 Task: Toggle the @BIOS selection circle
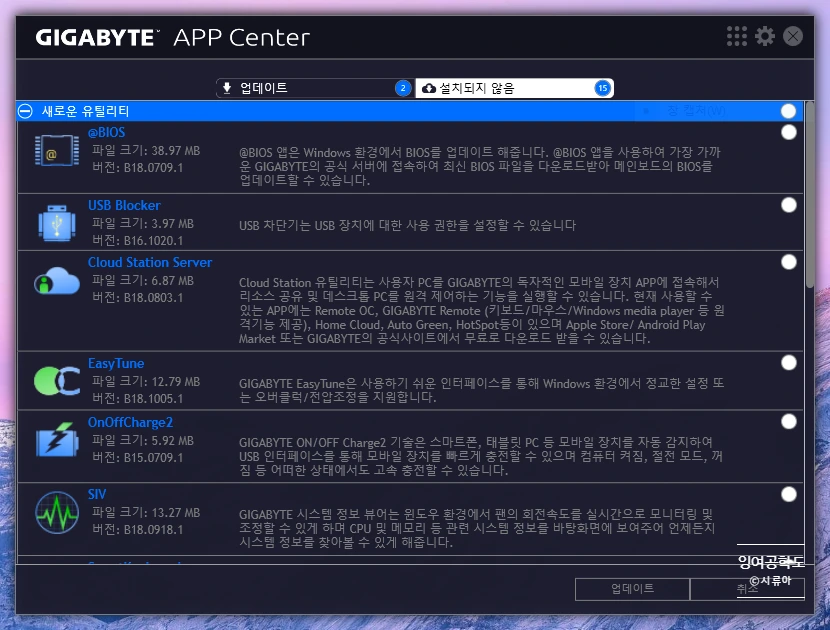(x=789, y=131)
